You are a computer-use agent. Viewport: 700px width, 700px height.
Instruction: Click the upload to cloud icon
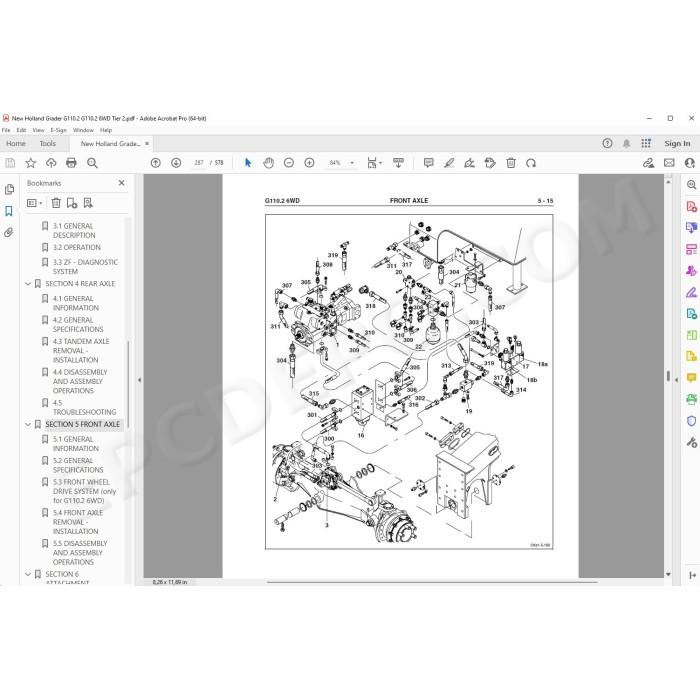pos(51,163)
